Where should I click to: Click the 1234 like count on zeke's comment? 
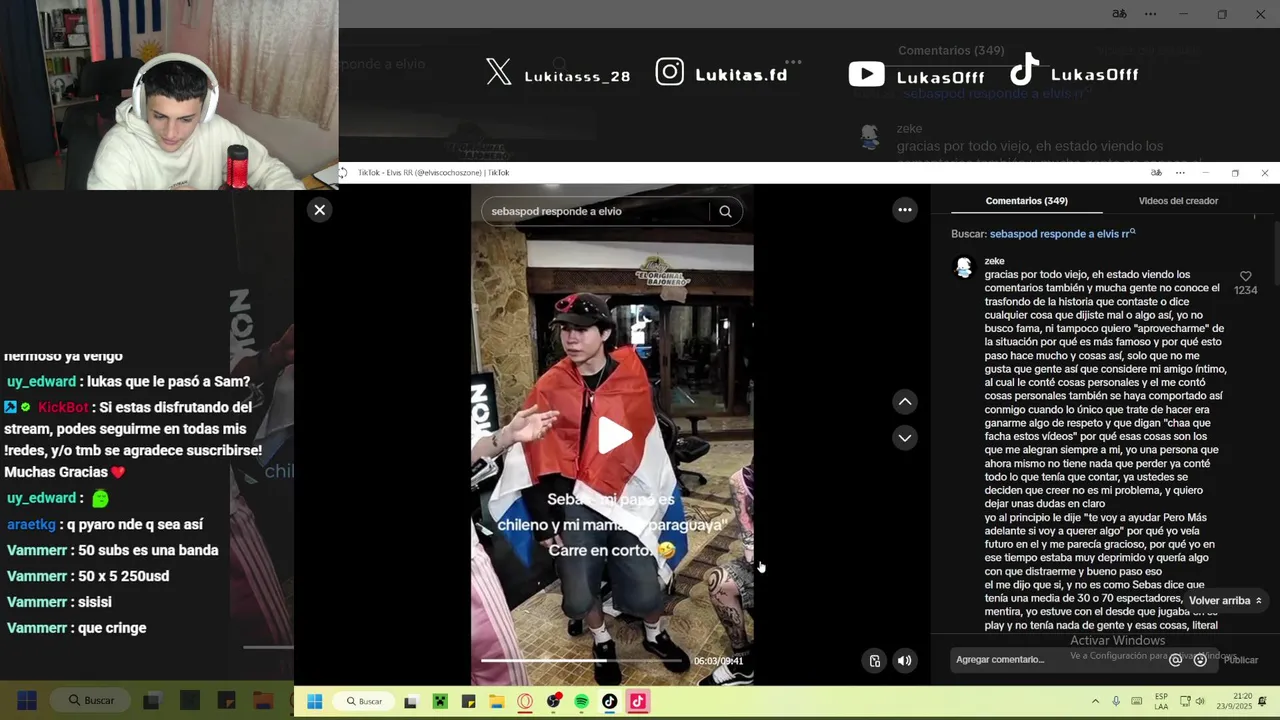click(1245, 291)
